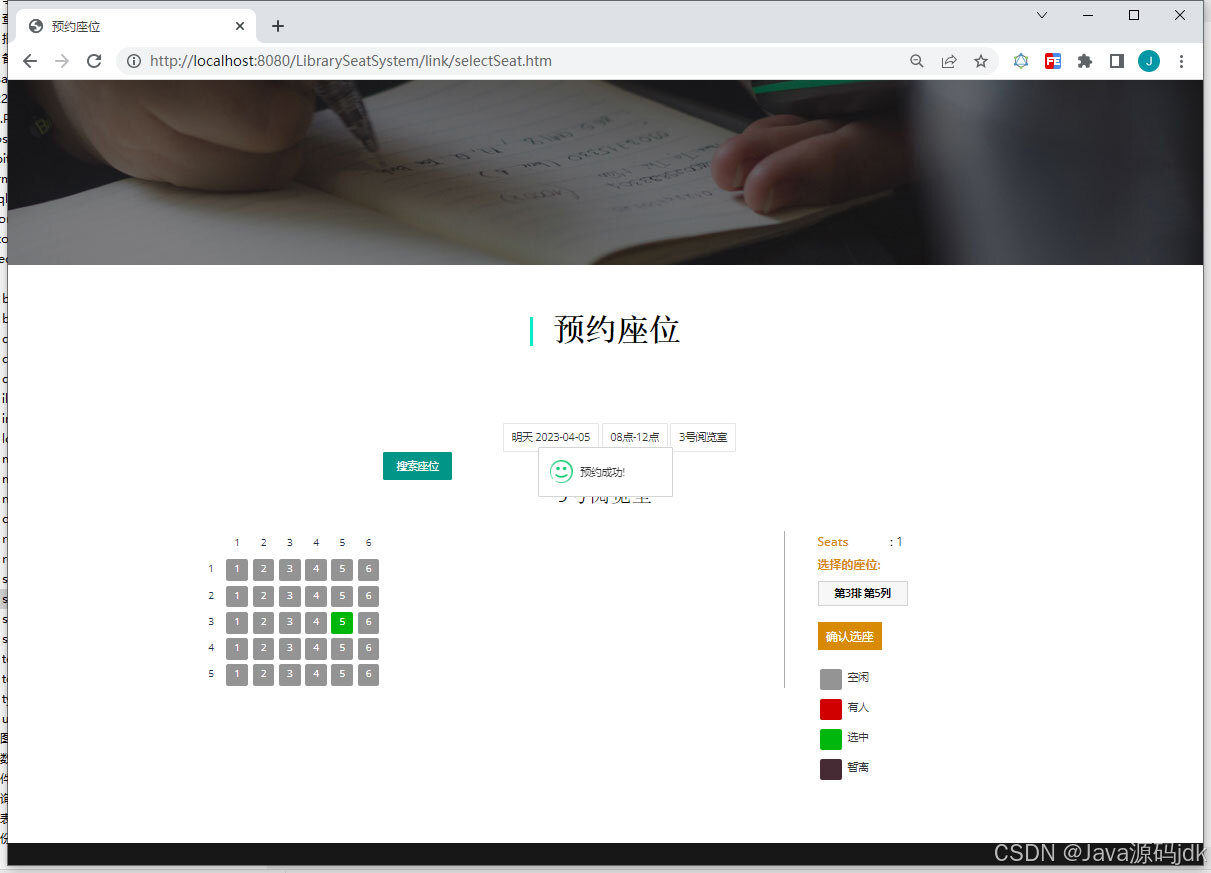Select seat 2 in row 4
Image resolution: width=1211 pixels, height=873 pixels.
click(x=263, y=648)
